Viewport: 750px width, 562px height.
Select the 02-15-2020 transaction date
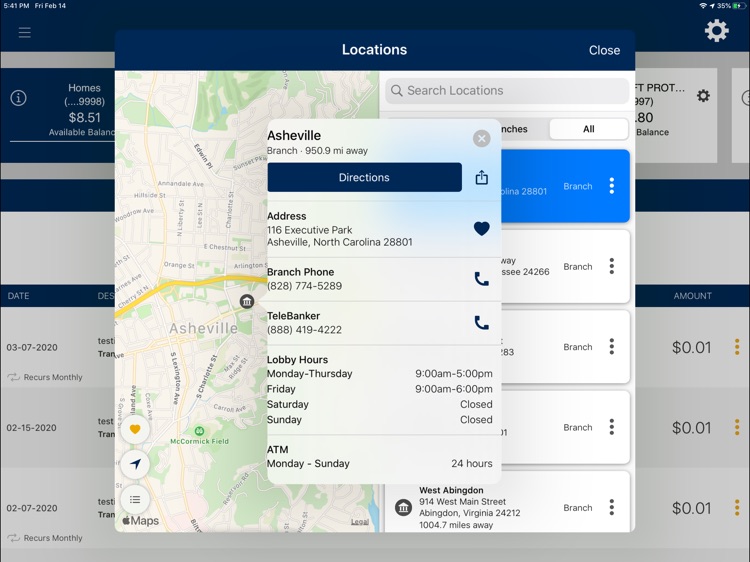point(32,428)
